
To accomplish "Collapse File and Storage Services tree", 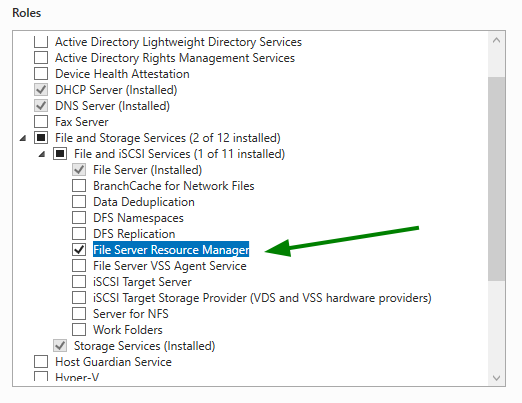I will tap(23, 138).
